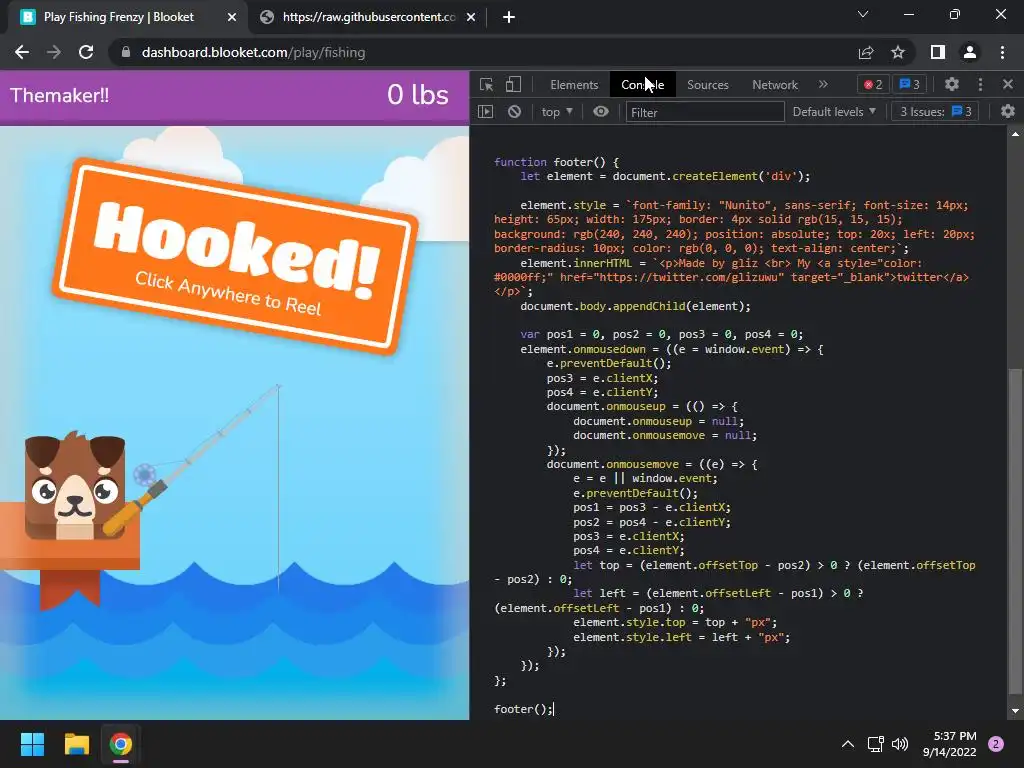Click console scrollbar down arrow
Viewport: 1024px width, 768px height.
coord(1015,711)
